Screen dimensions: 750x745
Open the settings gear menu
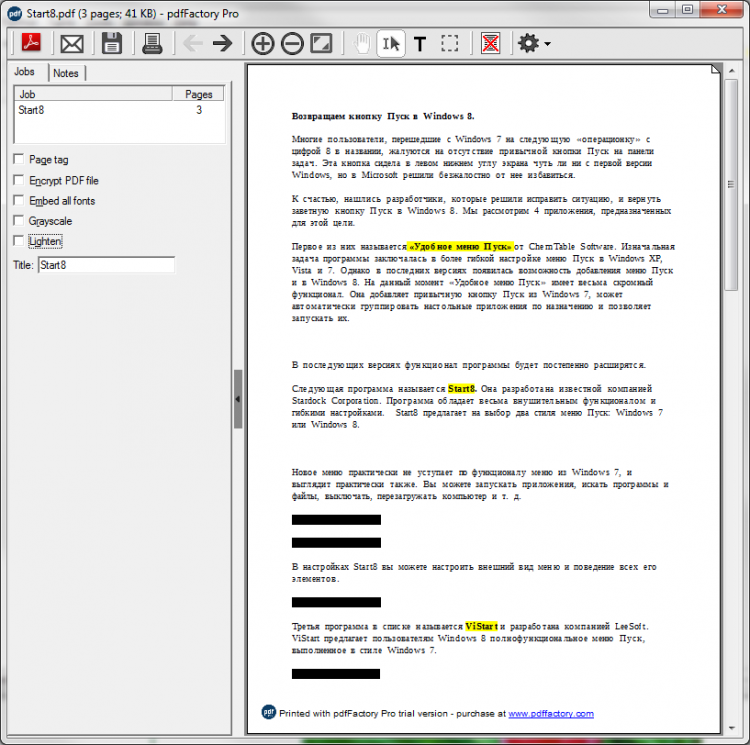[x=529, y=44]
